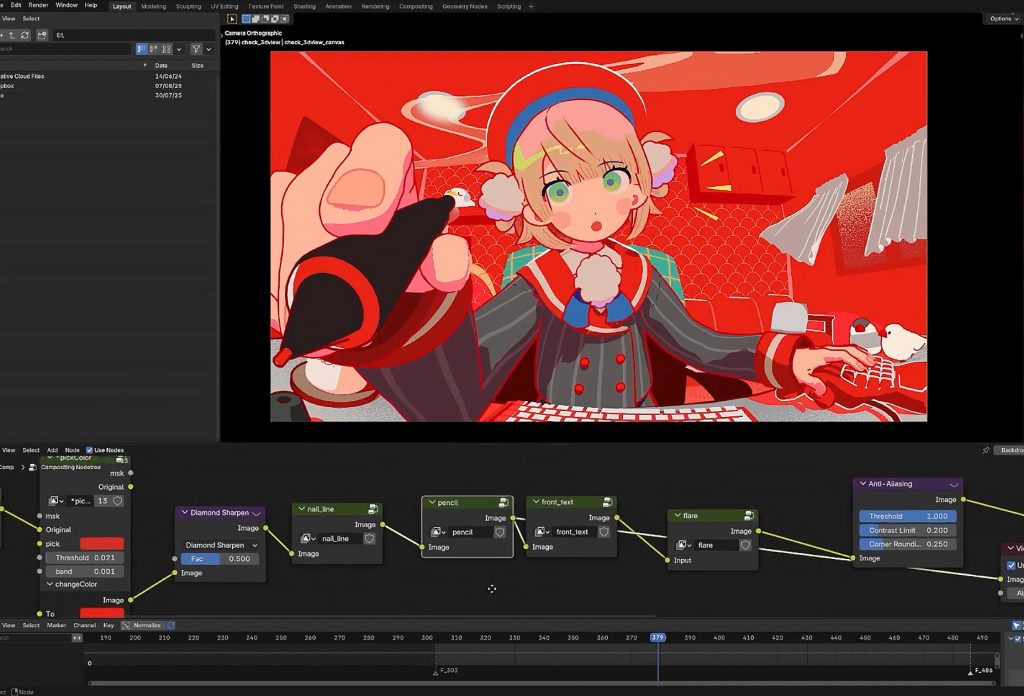Click the pin icon in node editor header
The width and height of the screenshot is (1024, 696).
click(x=986, y=450)
